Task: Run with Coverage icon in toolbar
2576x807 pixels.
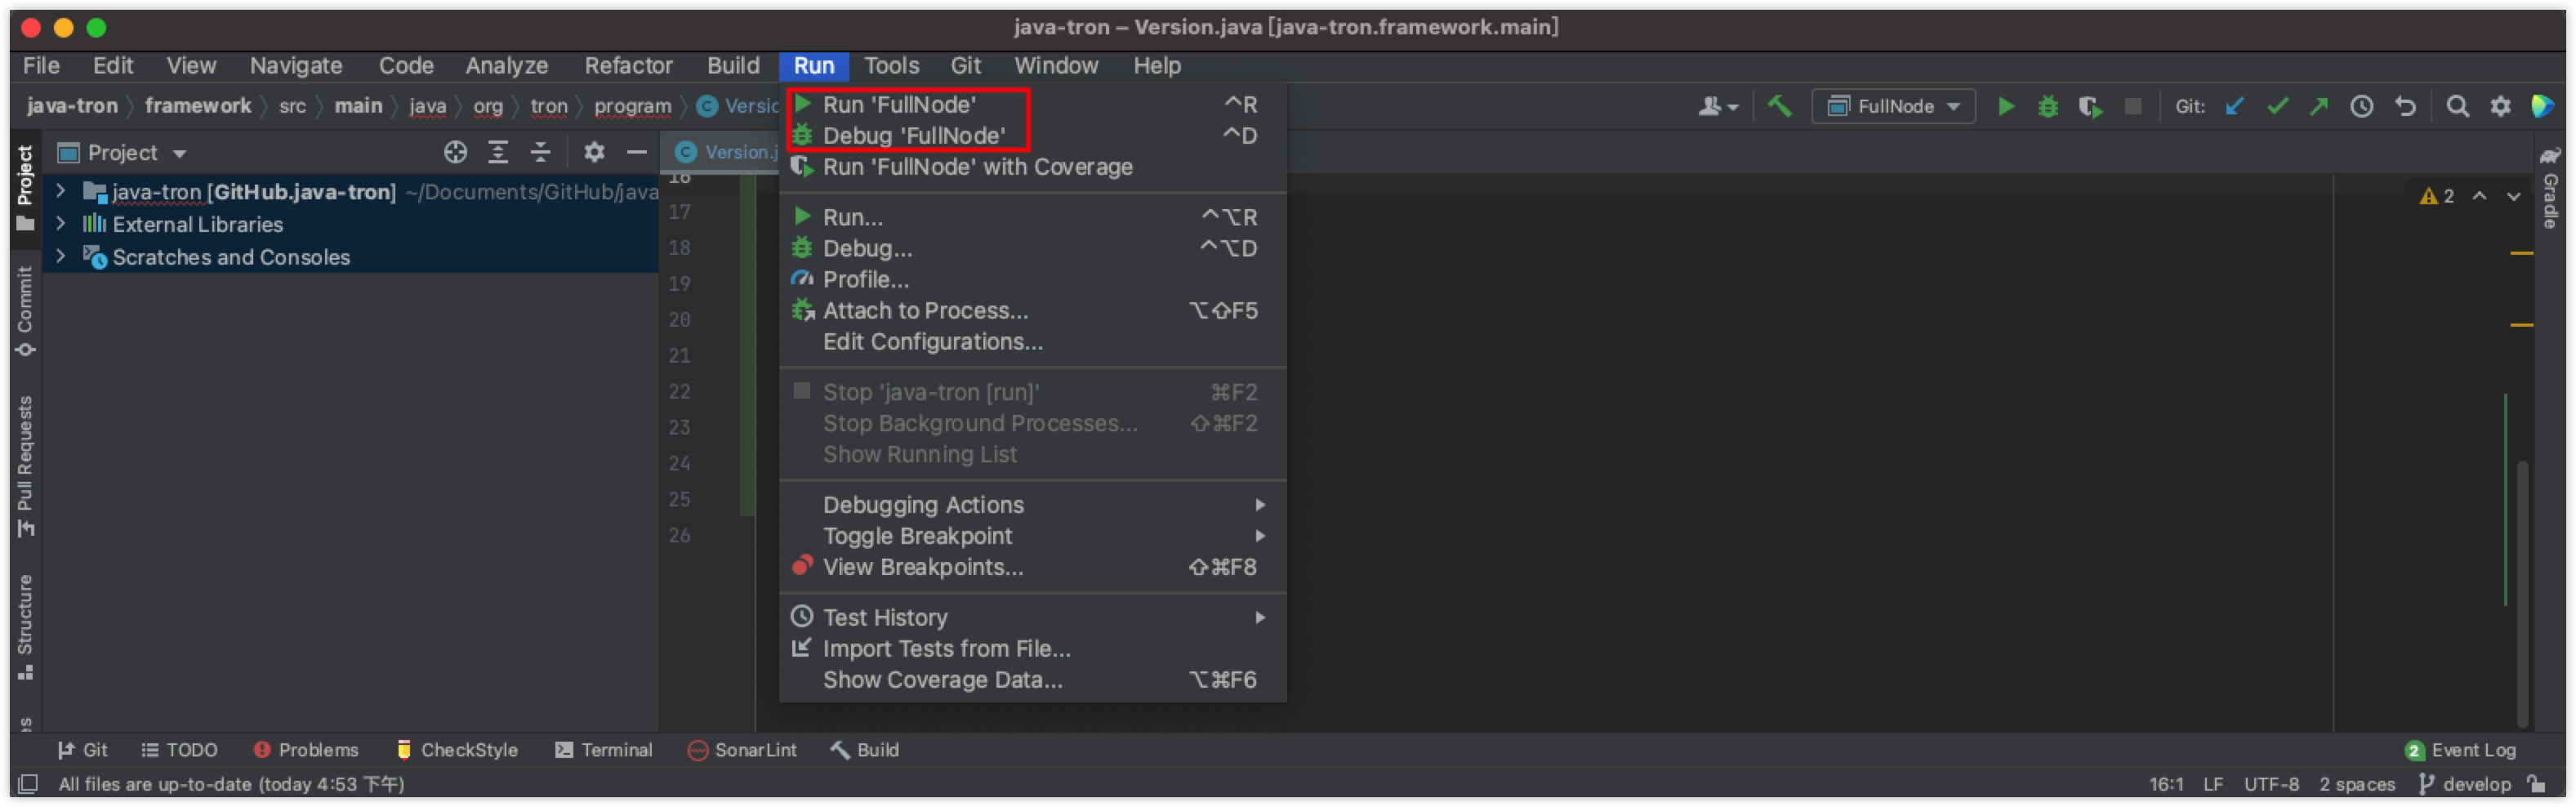Action: coord(2089,106)
